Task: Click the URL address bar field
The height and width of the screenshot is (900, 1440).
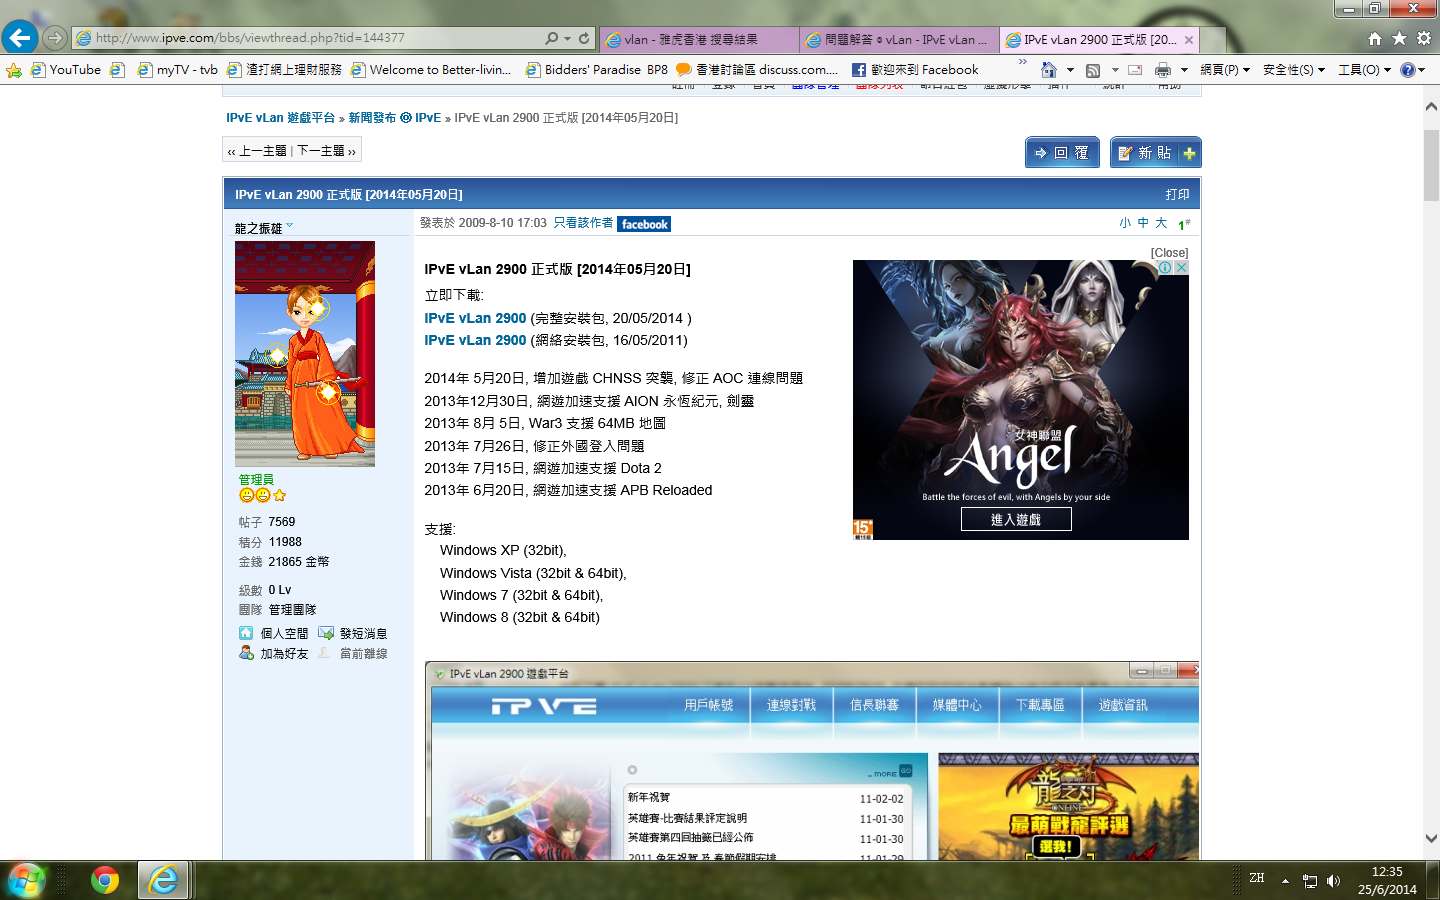Action: click(x=310, y=38)
